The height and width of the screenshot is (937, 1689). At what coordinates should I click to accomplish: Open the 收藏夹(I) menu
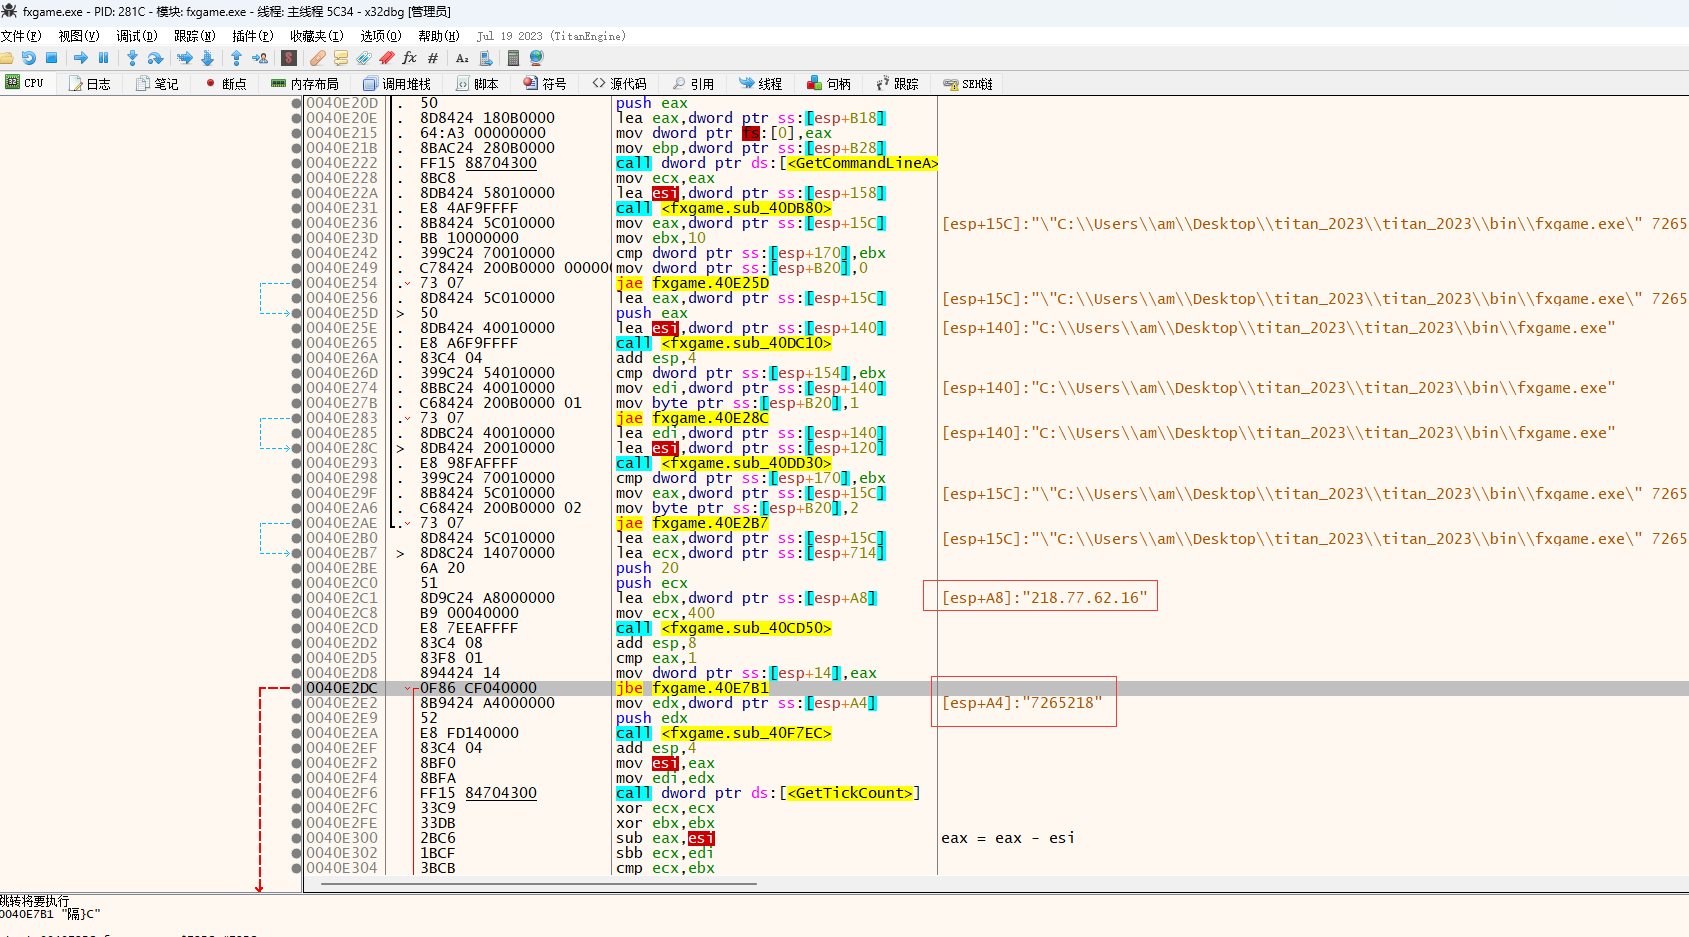[317, 36]
